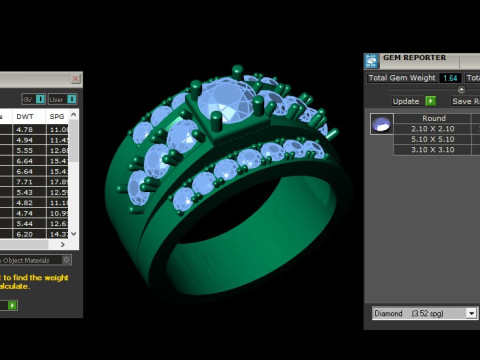480x360 pixels.
Task: Select the 3.10 X 3.10 gem row
Action: (433, 150)
